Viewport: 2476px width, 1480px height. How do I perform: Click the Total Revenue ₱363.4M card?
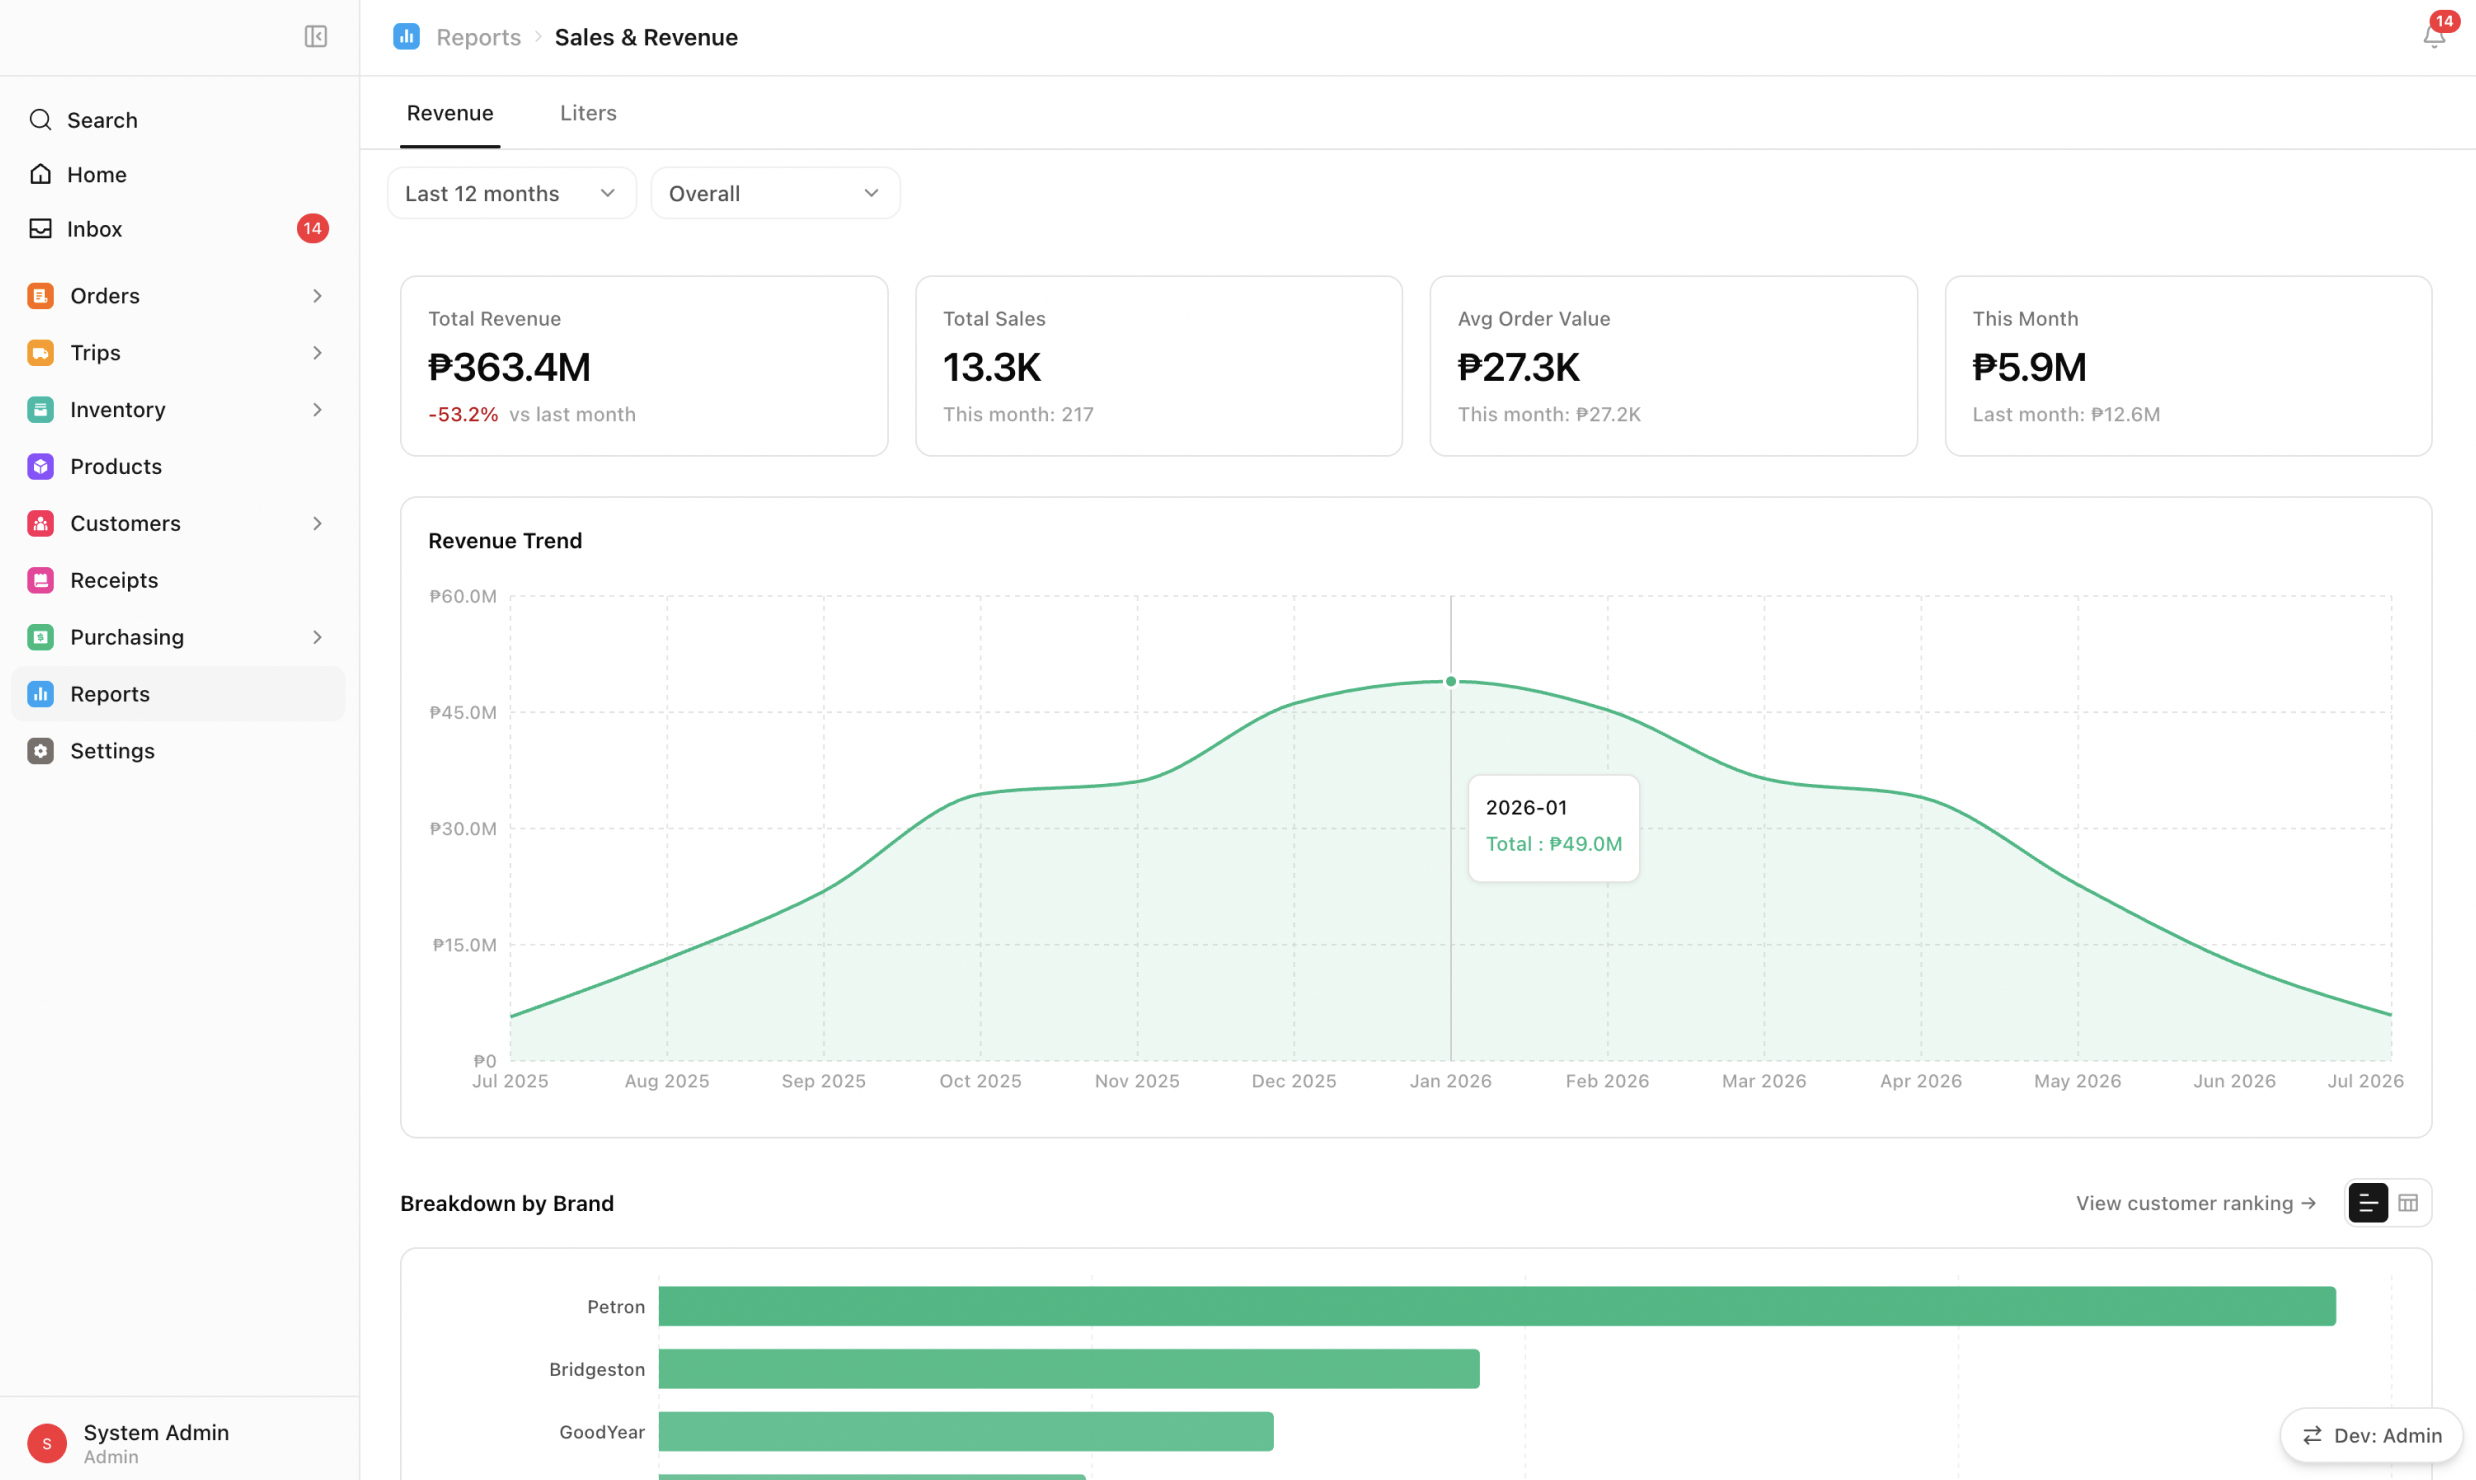(x=644, y=366)
